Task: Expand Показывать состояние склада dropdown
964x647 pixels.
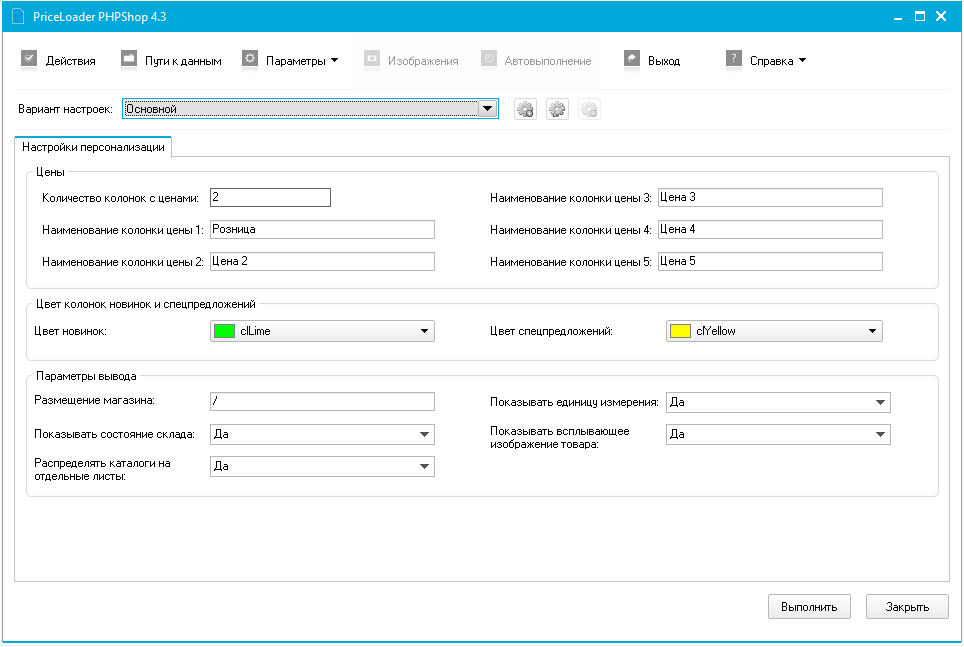Action: [x=322, y=434]
